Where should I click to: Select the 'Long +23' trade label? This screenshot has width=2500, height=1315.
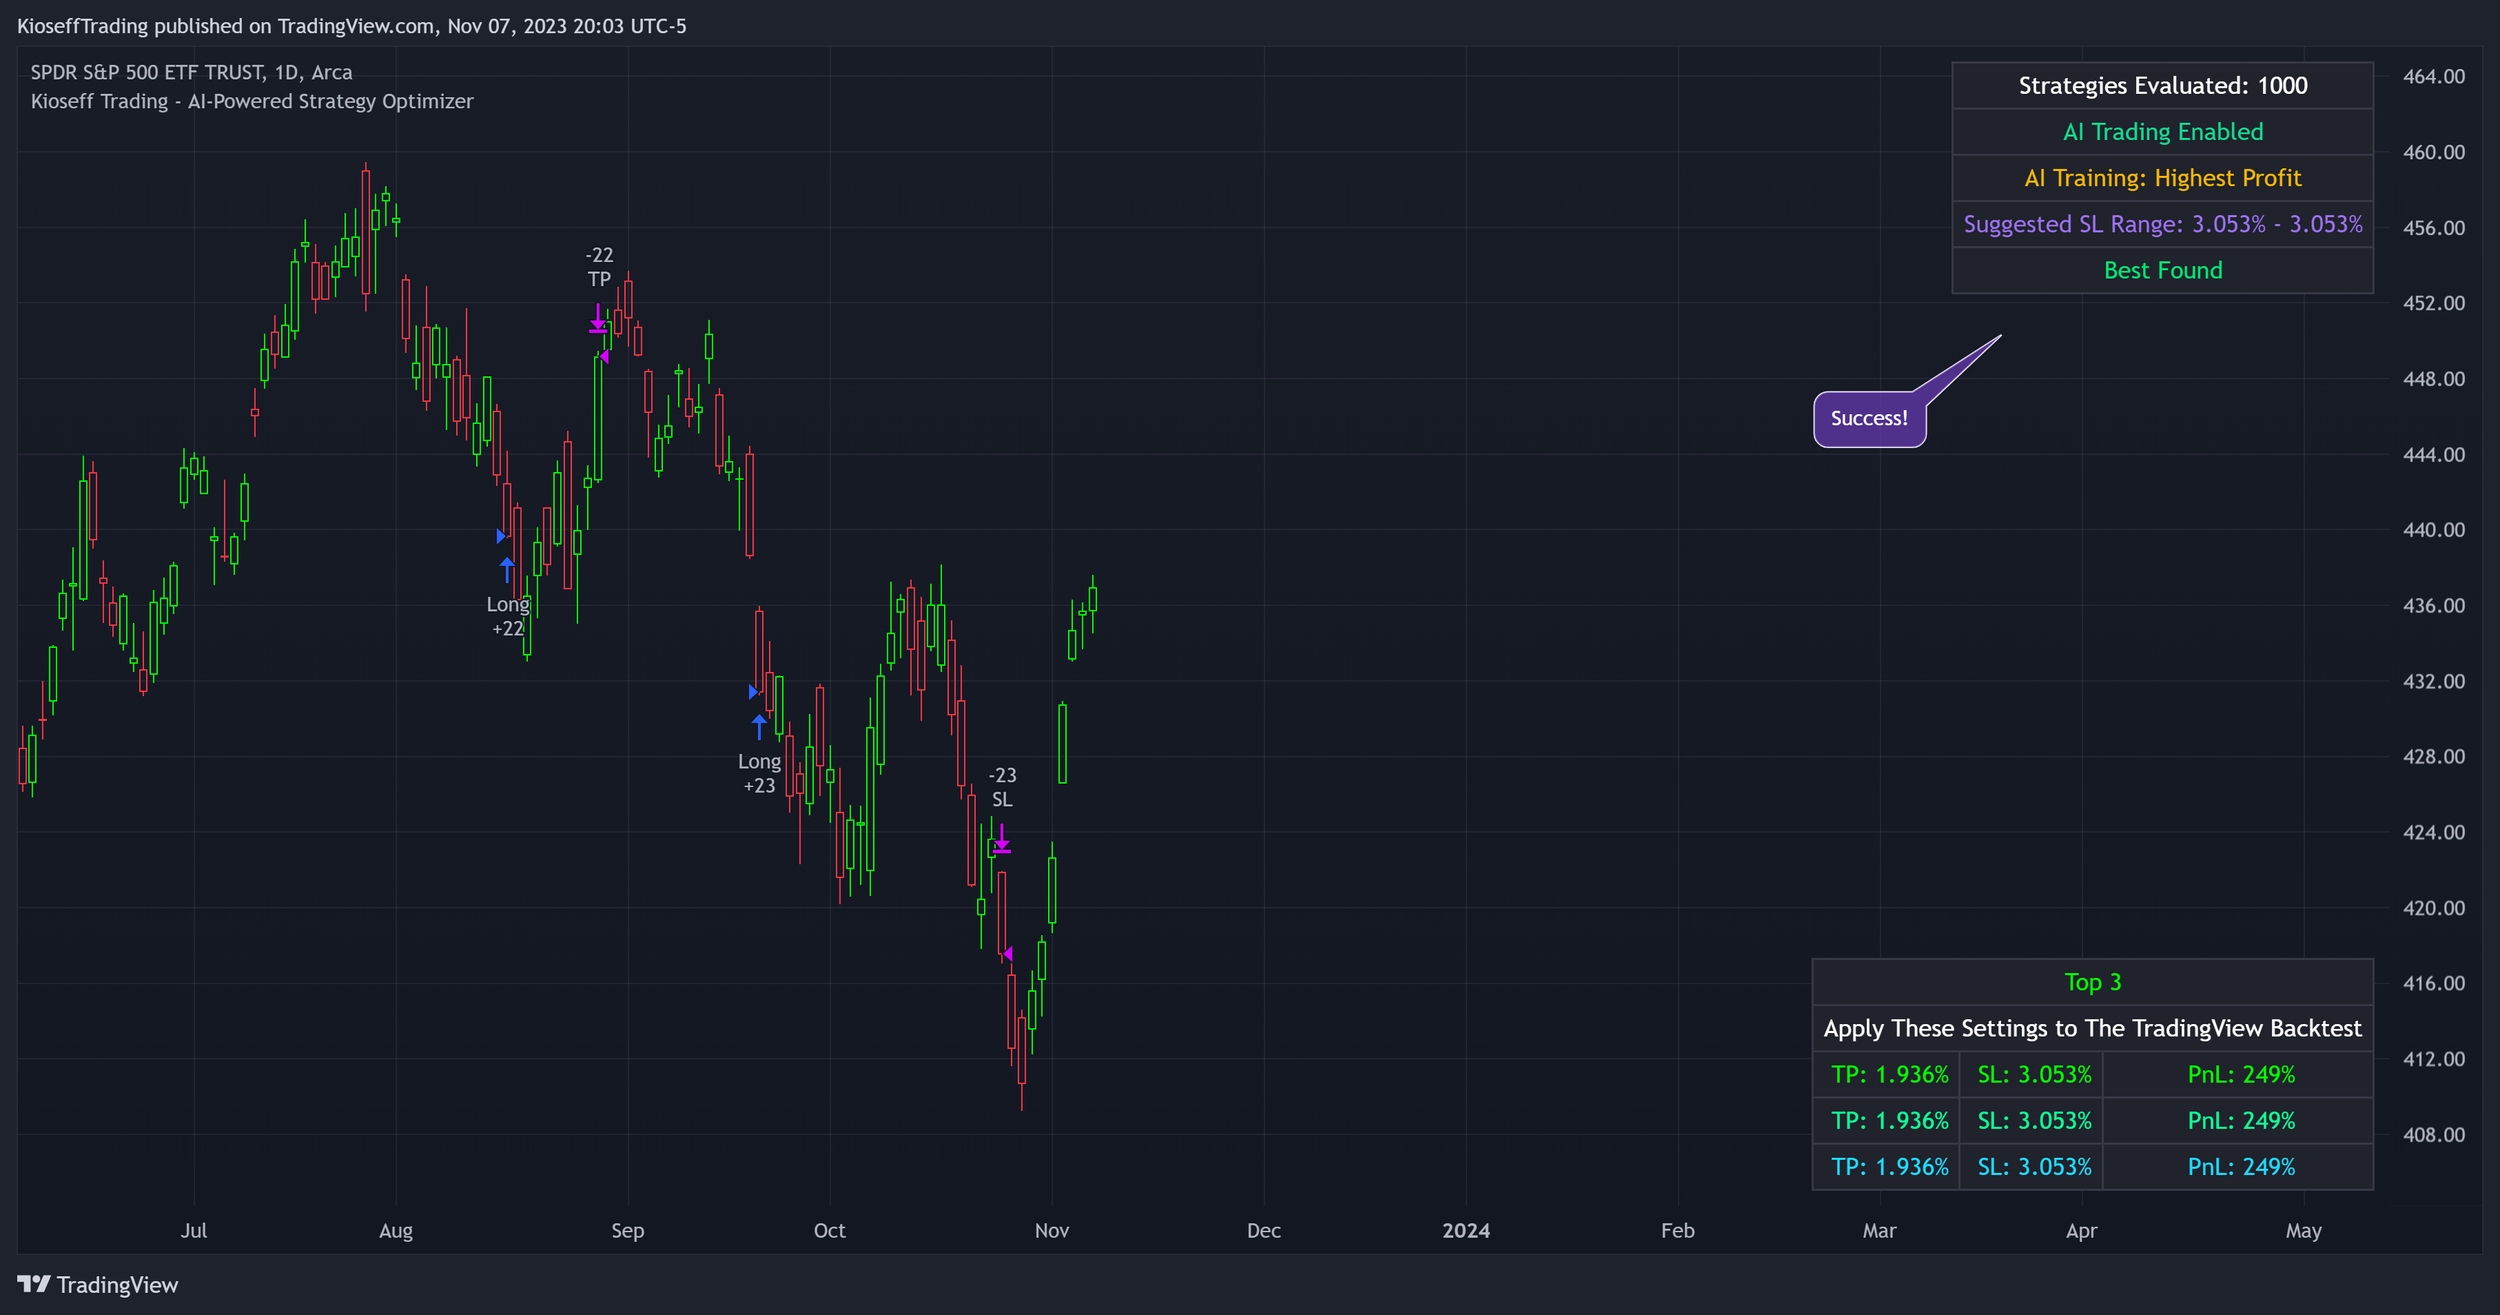tap(759, 773)
